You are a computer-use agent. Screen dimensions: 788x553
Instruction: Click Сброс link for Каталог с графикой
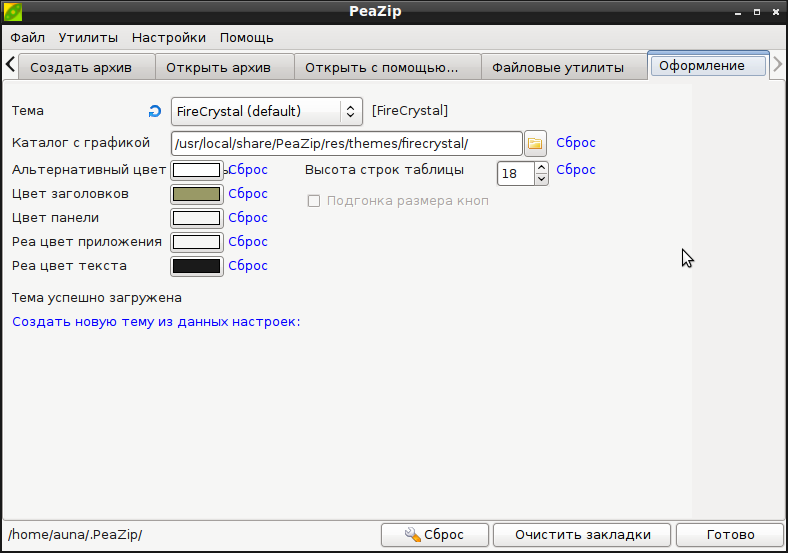click(x=576, y=143)
